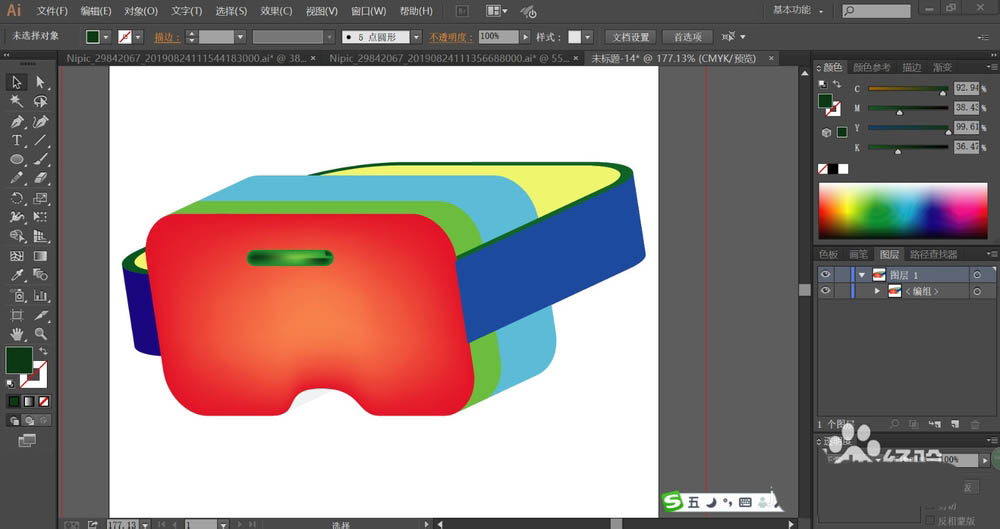
Task: Select the Scale tool
Action: pos(41,198)
